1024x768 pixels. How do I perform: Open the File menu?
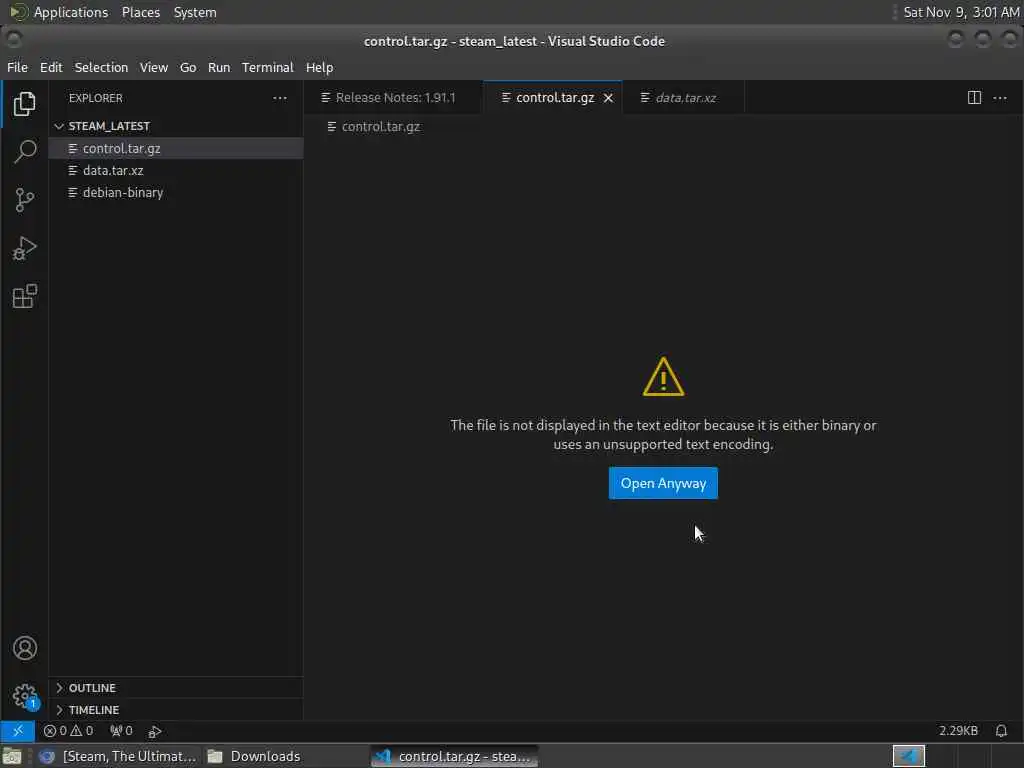coord(17,67)
